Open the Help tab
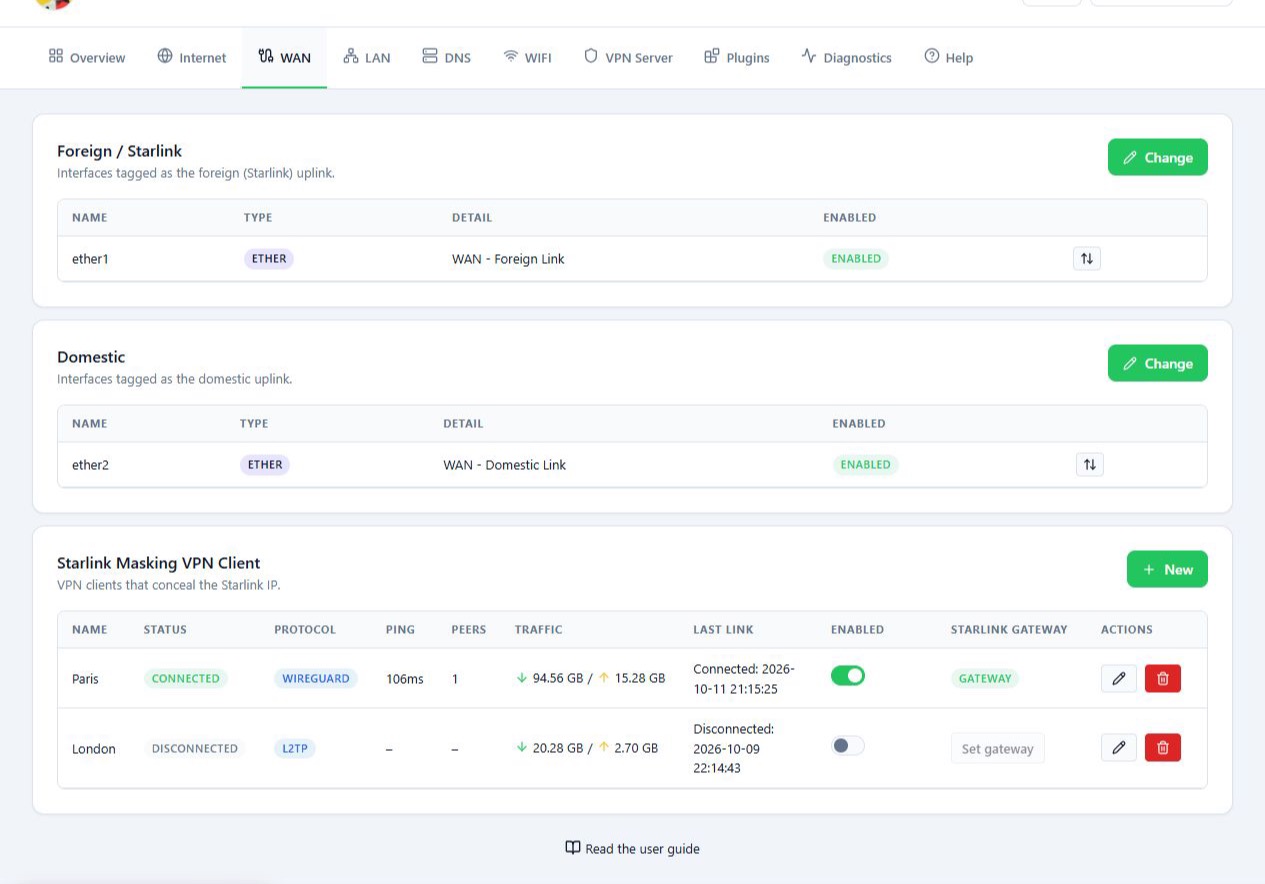Viewport: 1265px width, 884px height. [x=948, y=57]
